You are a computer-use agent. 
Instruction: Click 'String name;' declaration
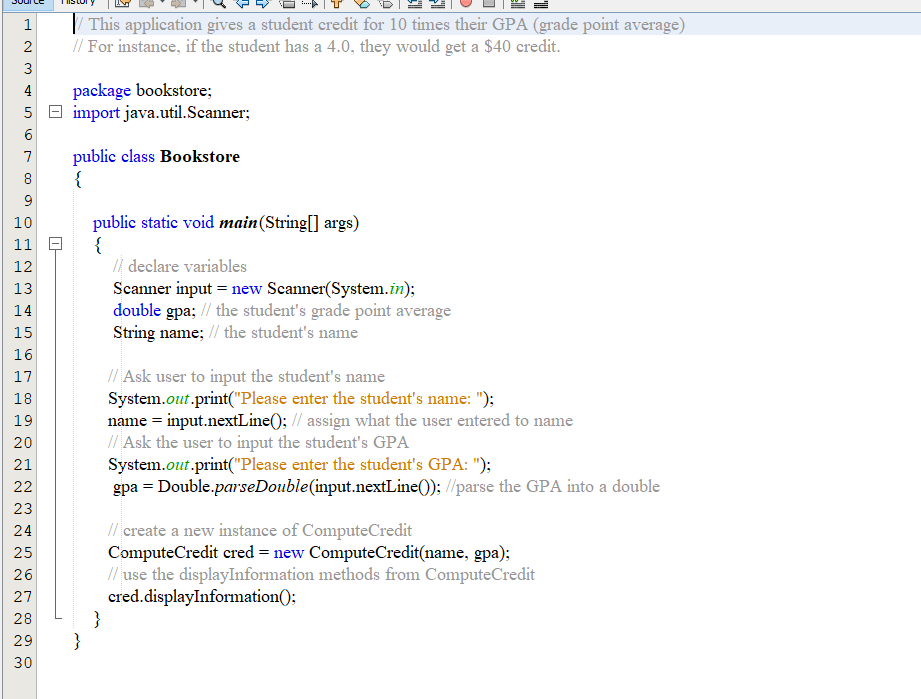click(158, 333)
